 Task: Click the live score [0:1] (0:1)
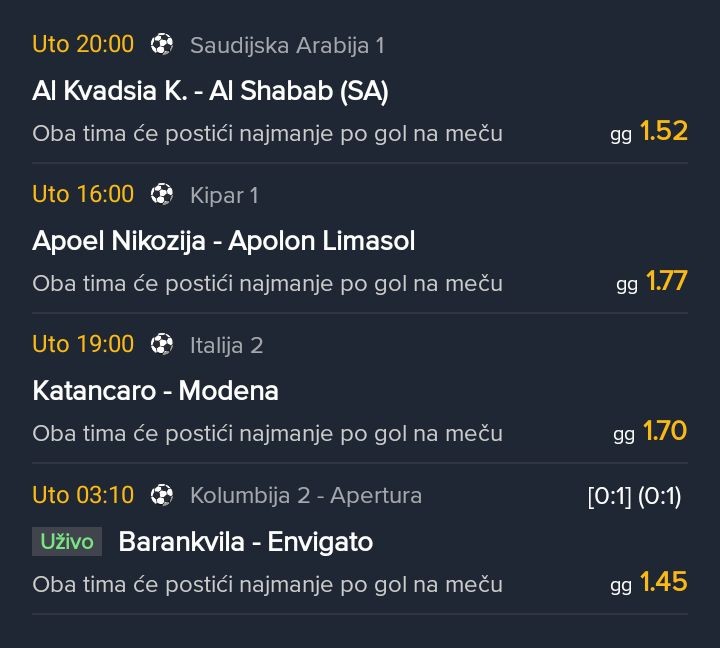click(x=634, y=496)
